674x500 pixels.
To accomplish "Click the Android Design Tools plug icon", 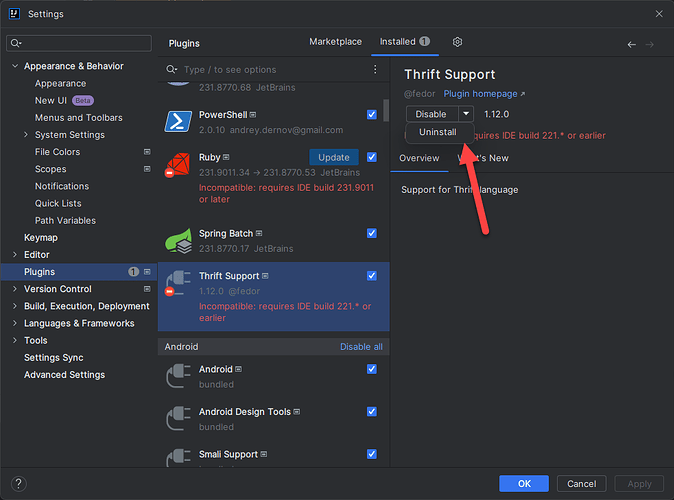I will pos(178,419).
